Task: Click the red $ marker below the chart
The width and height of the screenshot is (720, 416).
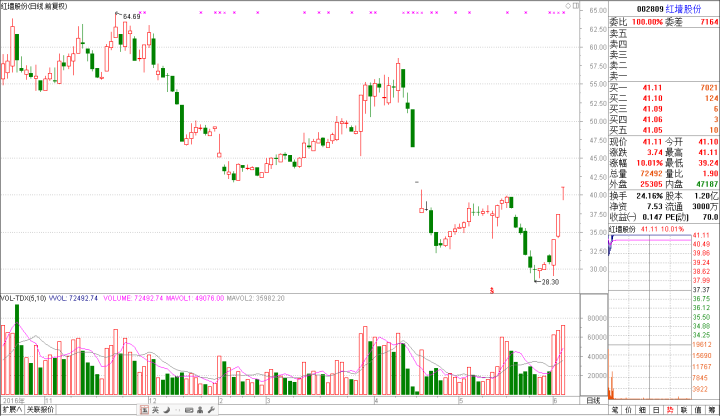Action: 492,290
